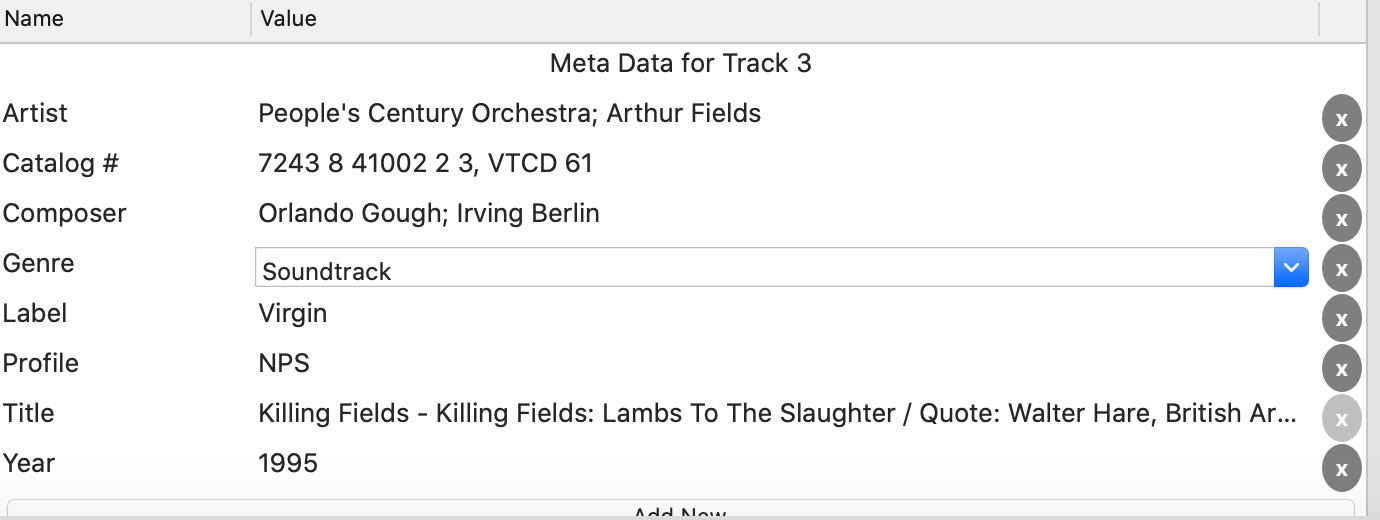Select the Title value Killing Fields
The image size is (1380, 520).
[x=777, y=414]
